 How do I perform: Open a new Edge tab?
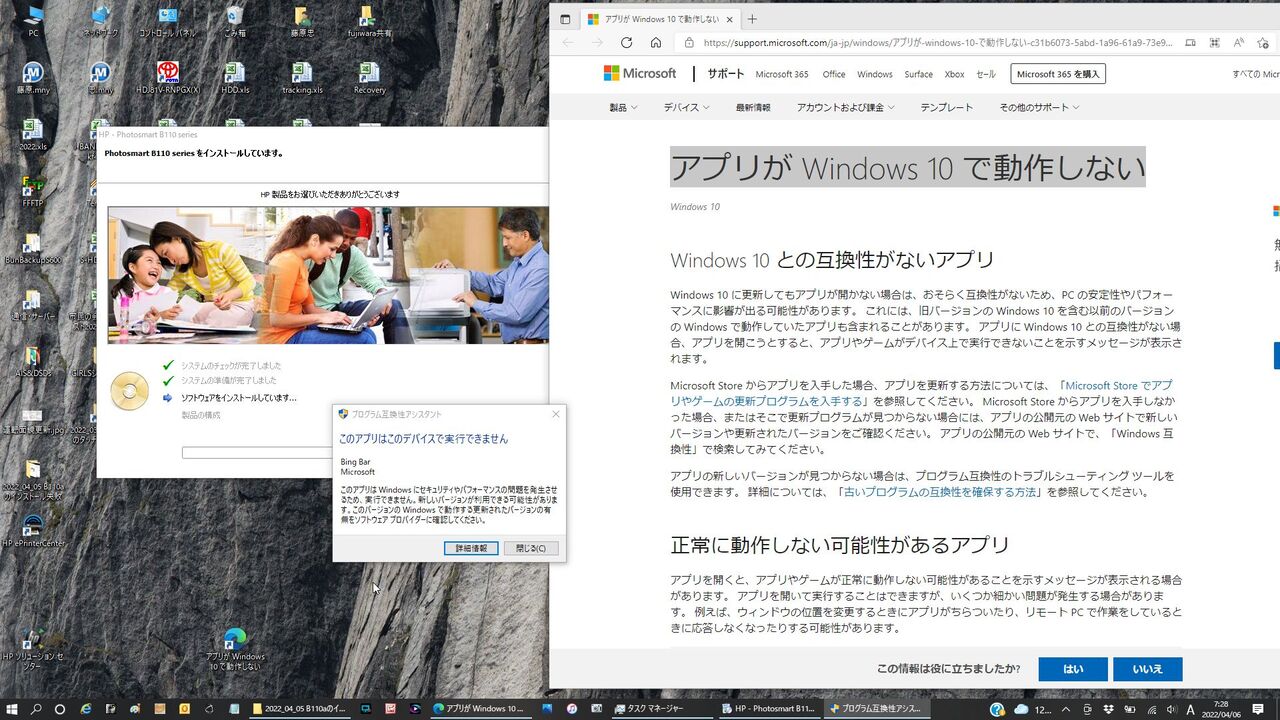752,19
